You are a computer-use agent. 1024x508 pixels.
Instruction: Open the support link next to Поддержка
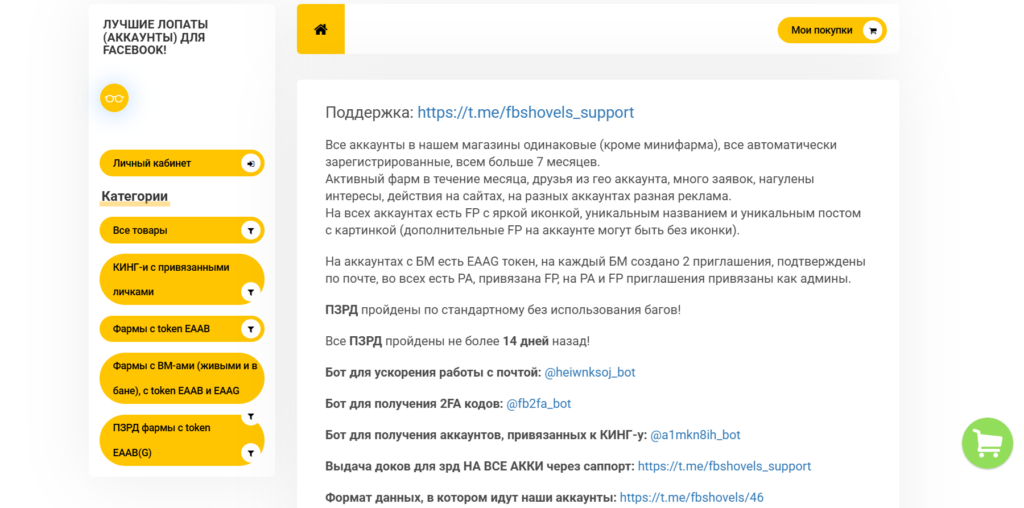click(x=525, y=113)
